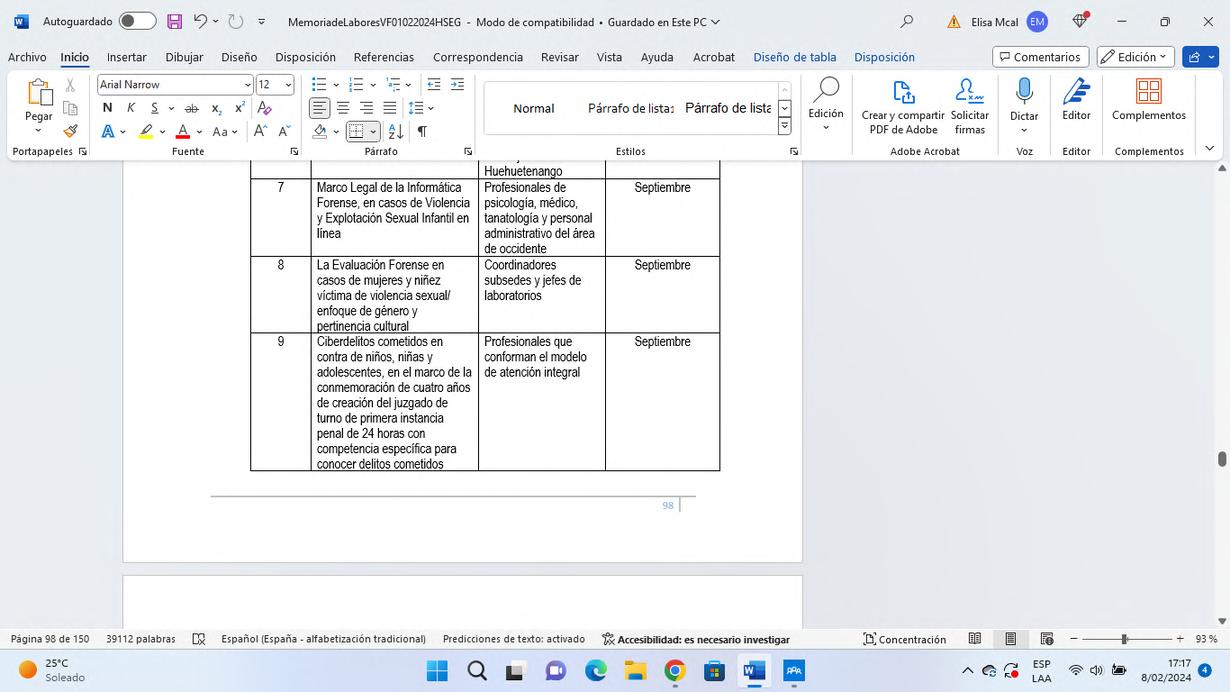Click the Numbering list icon
Image resolution: width=1230 pixels, height=692 pixels.
point(356,85)
